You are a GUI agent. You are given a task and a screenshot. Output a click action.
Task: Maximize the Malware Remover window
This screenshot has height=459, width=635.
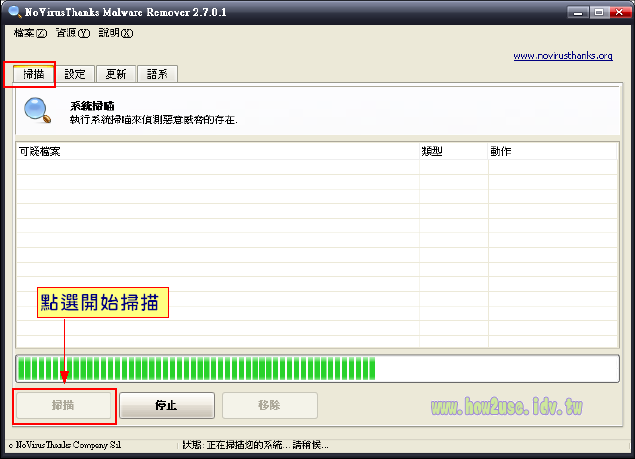pos(598,12)
